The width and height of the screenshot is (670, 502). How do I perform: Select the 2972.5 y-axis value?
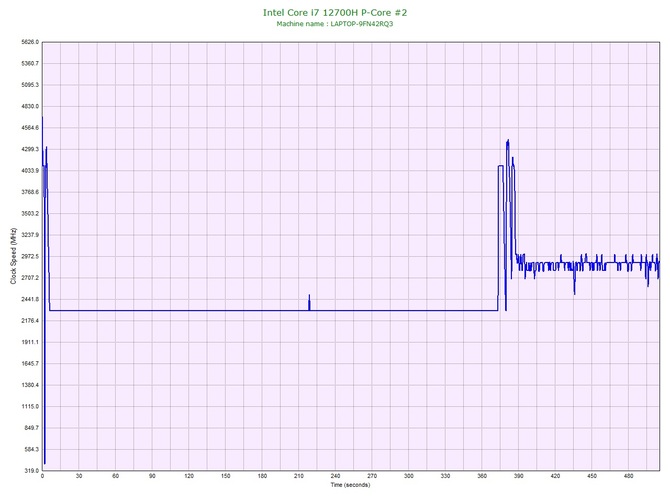(x=30, y=256)
